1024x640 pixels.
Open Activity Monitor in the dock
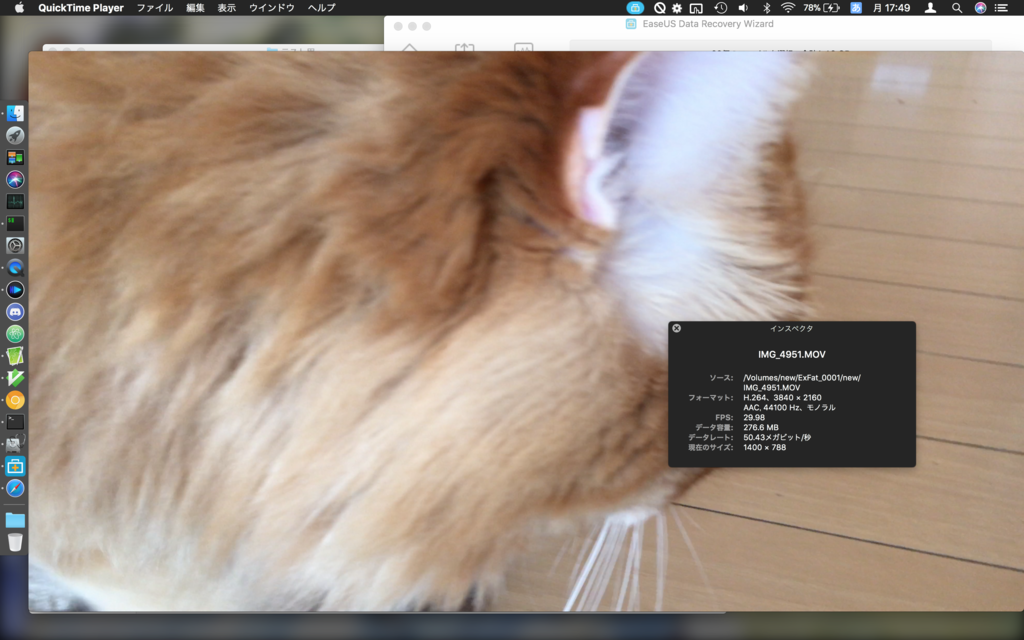[x=15, y=201]
